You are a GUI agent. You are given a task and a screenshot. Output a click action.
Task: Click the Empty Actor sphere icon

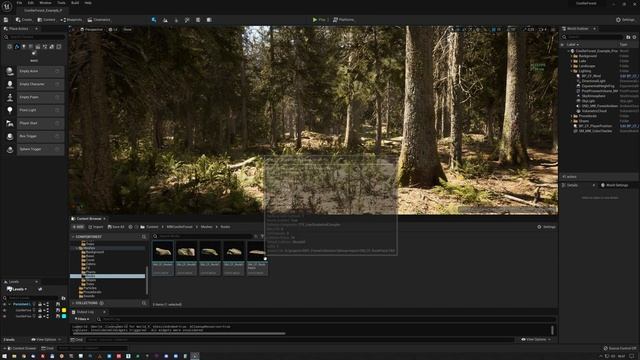point(10,71)
